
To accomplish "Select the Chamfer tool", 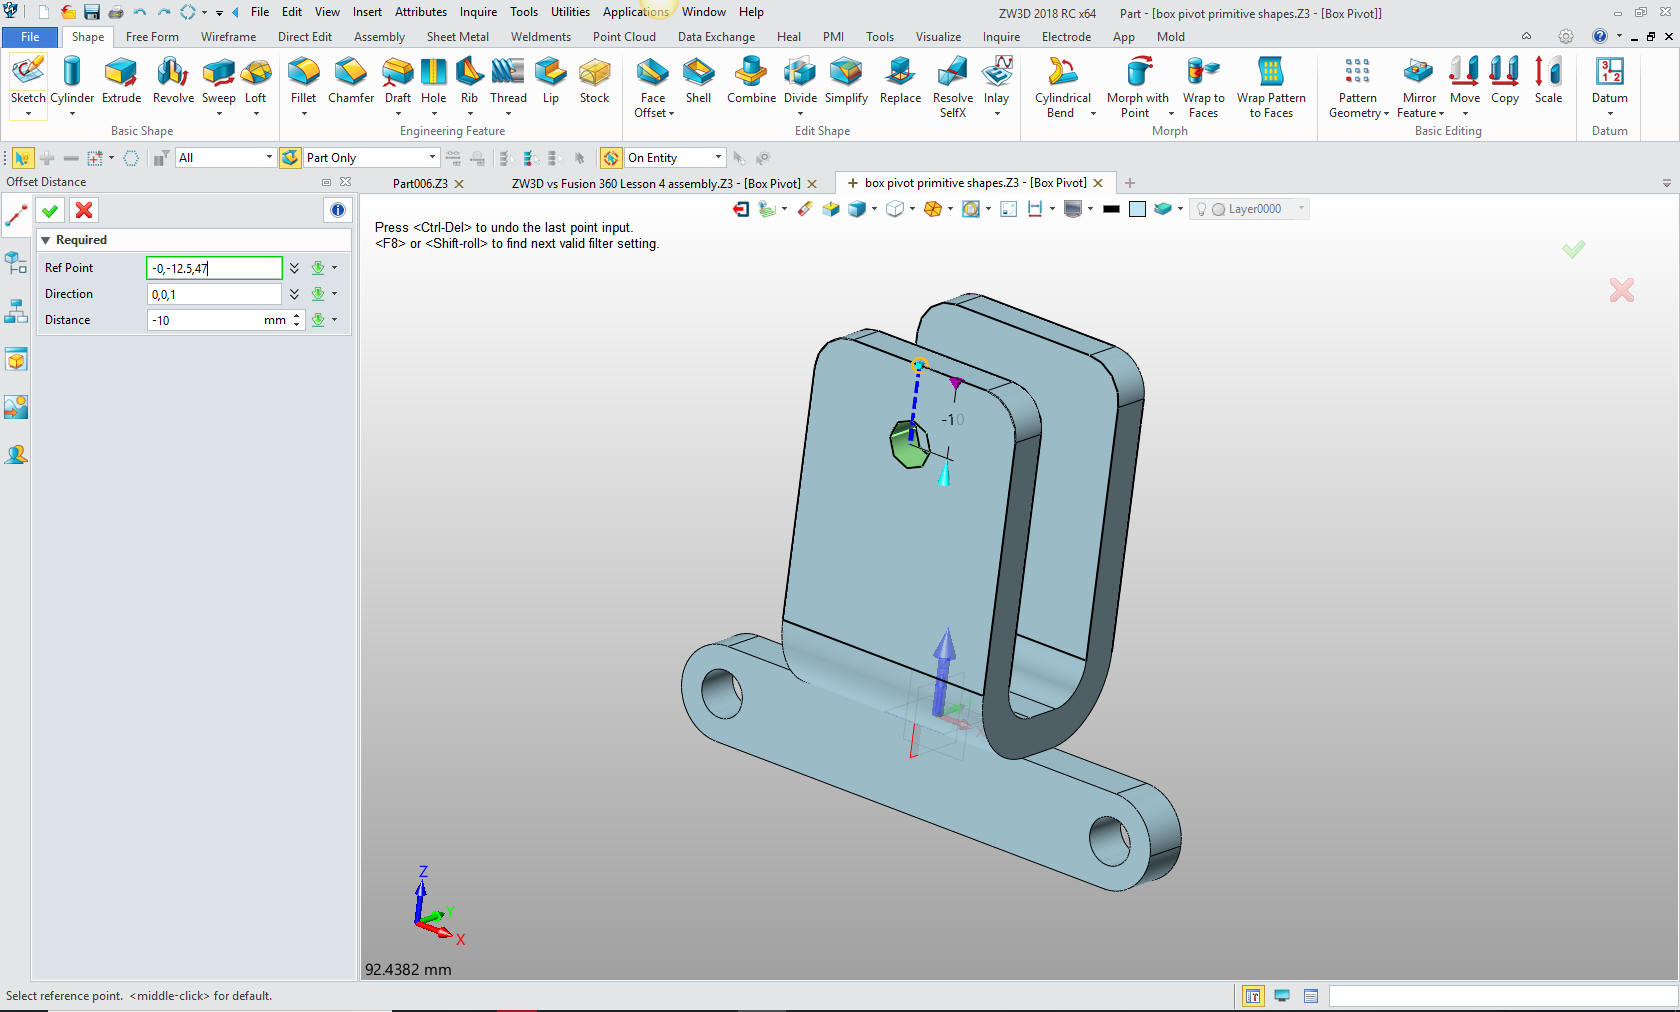I will pos(350,80).
